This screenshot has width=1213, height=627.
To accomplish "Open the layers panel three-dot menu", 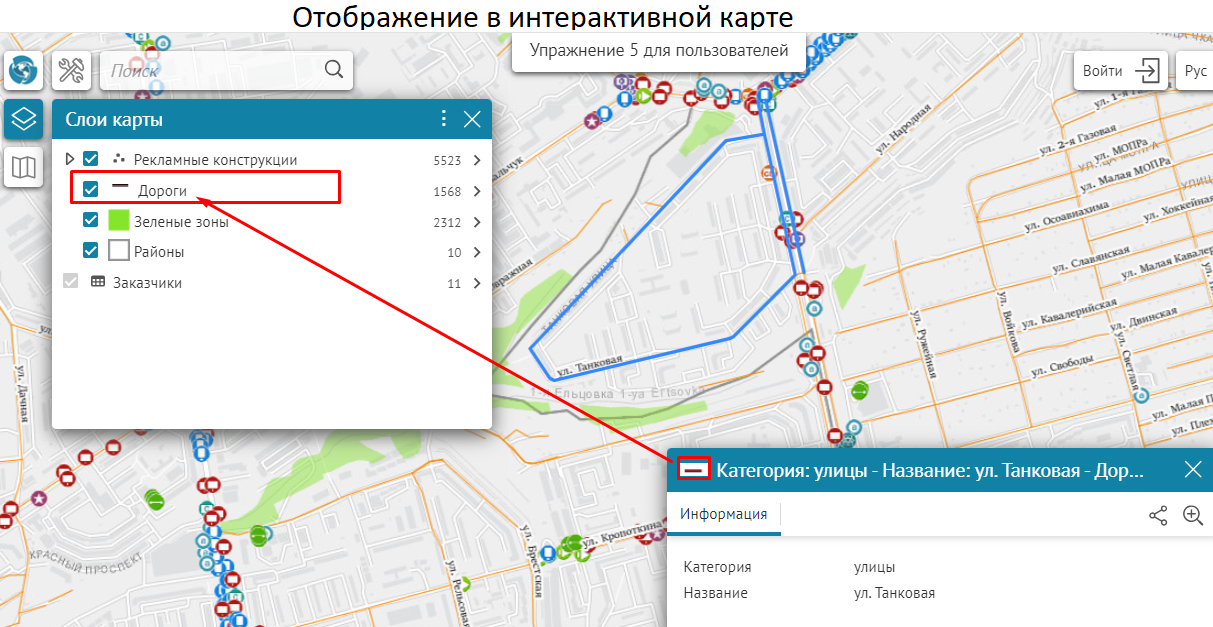I will point(444,119).
